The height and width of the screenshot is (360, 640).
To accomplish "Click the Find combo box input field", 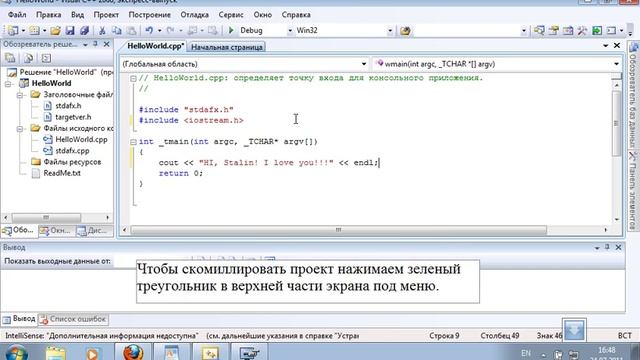I will point(467,31).
